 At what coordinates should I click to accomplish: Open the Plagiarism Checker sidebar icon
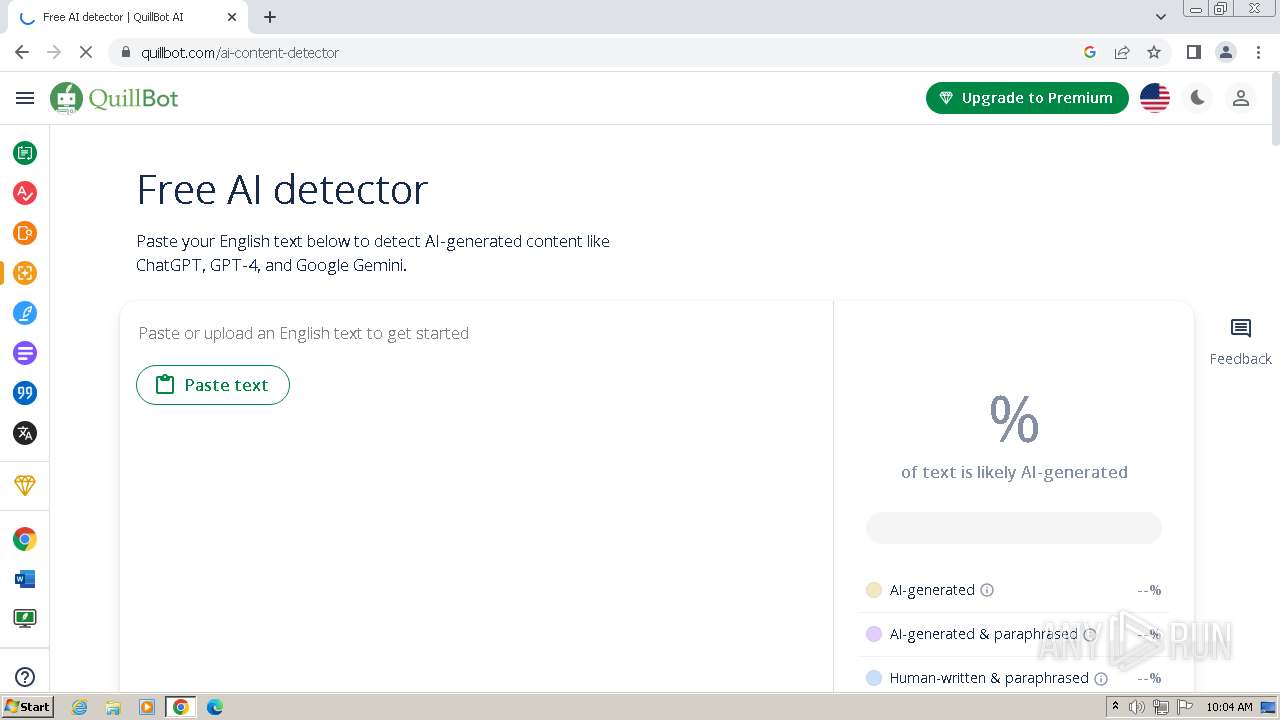25,233
